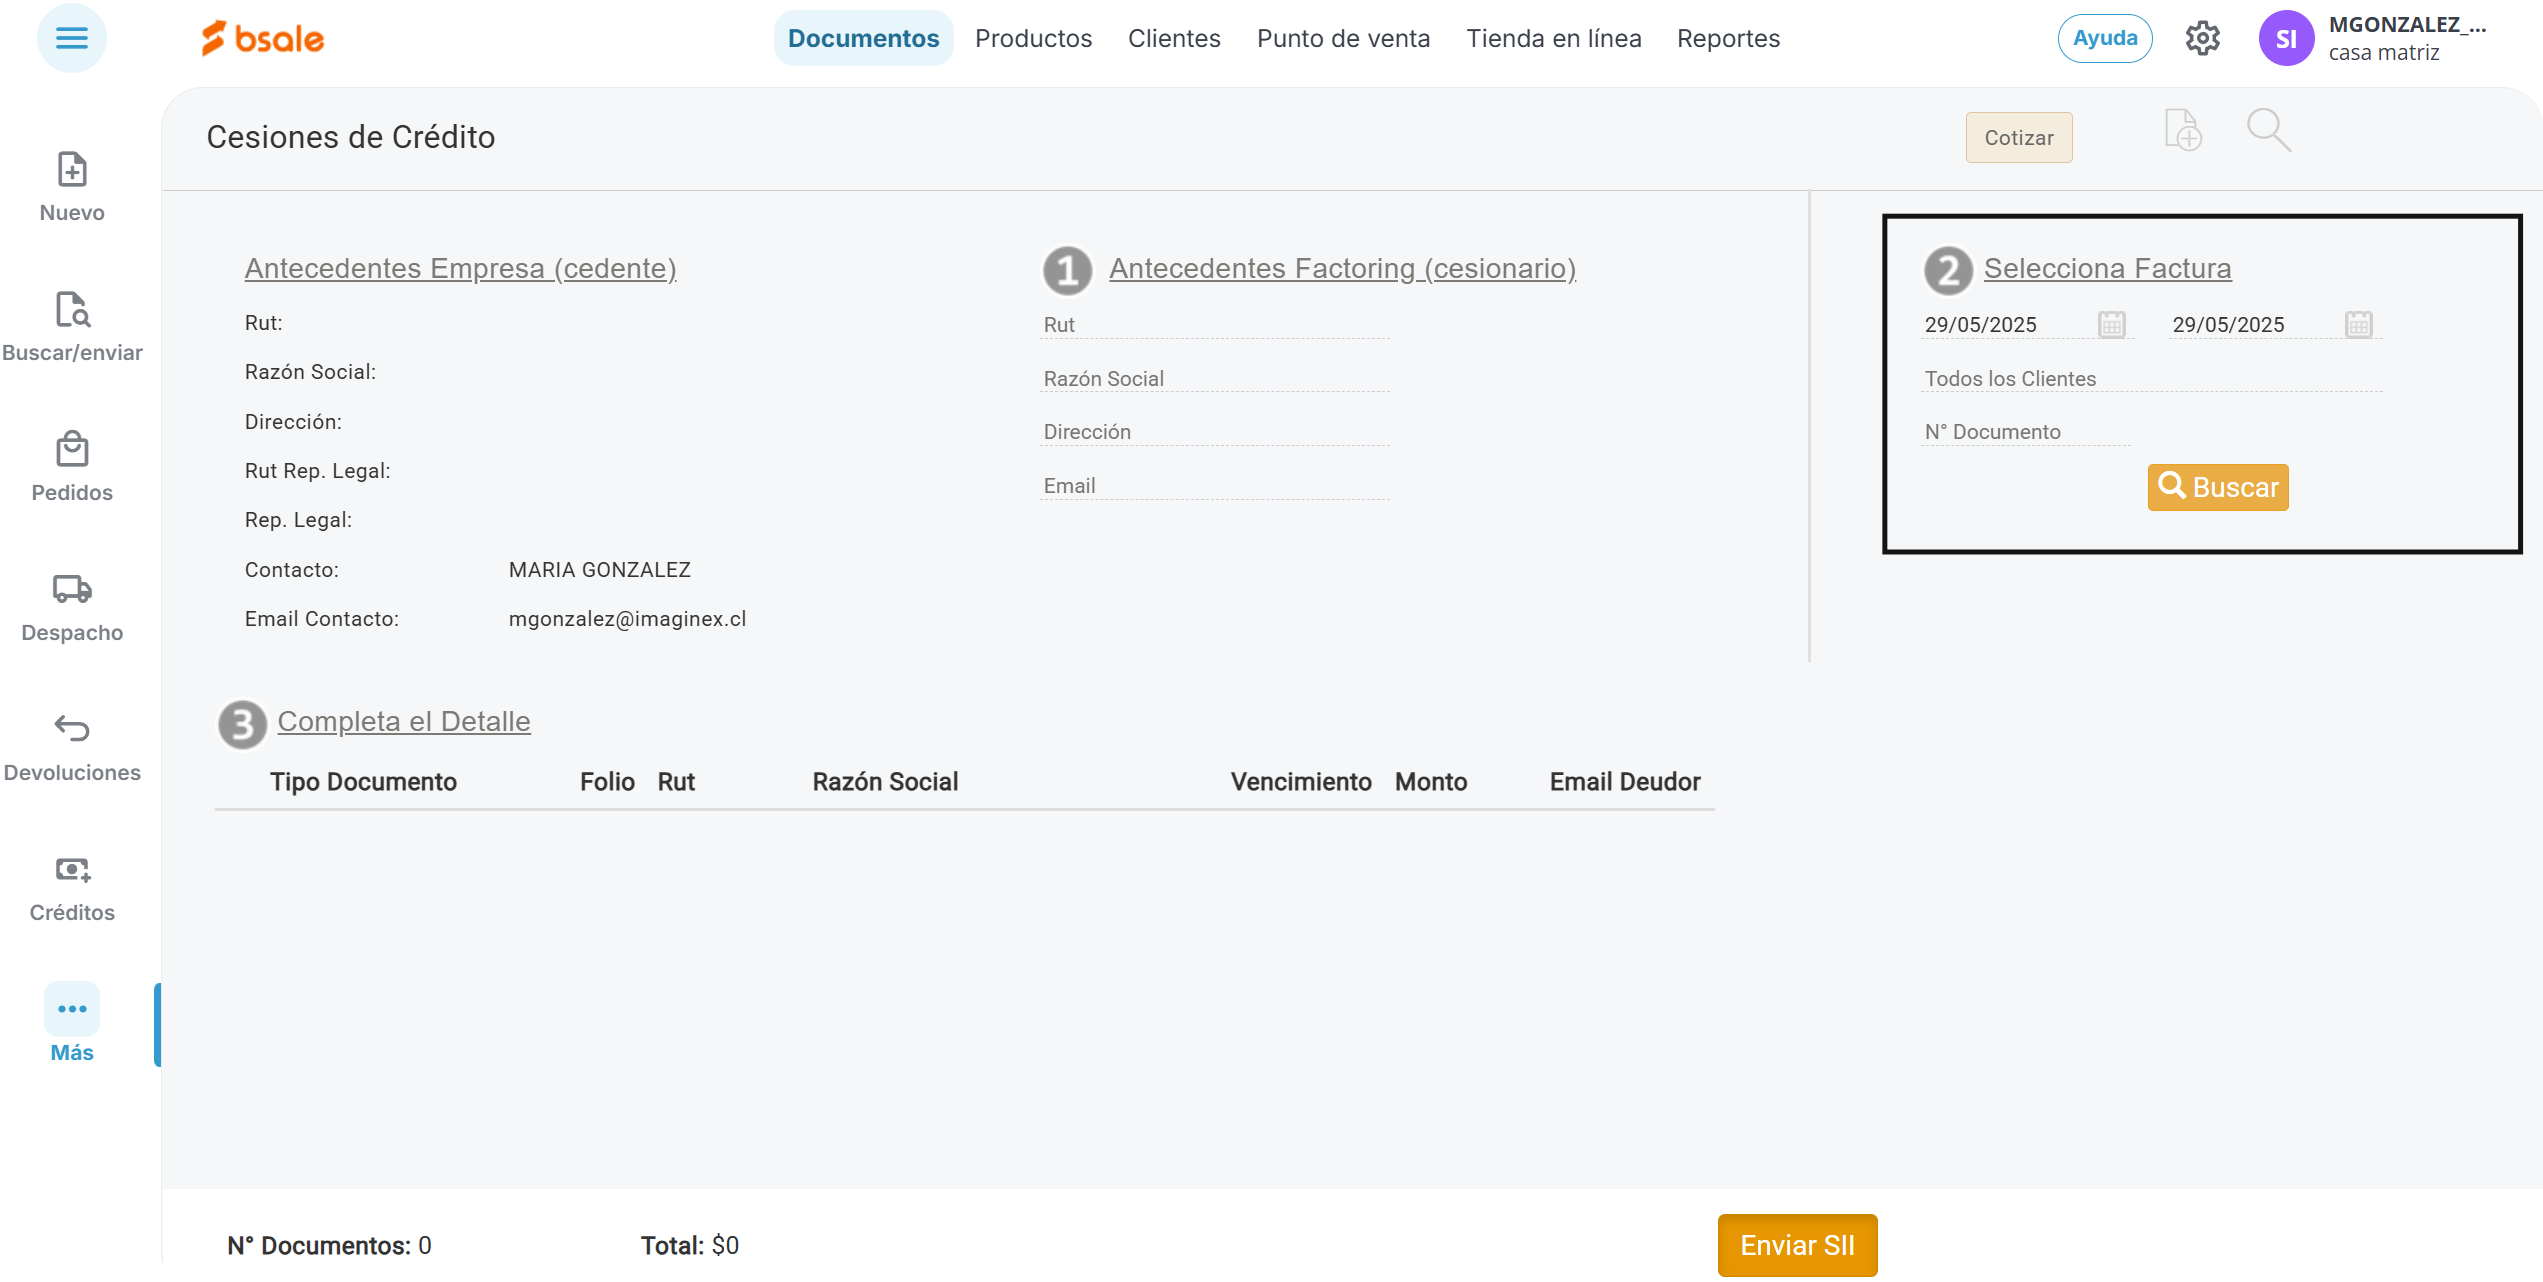Viewport: 2543px width, 1282px height.
Task: Click the new document plus icon
Action: (x=2182, y=131)
